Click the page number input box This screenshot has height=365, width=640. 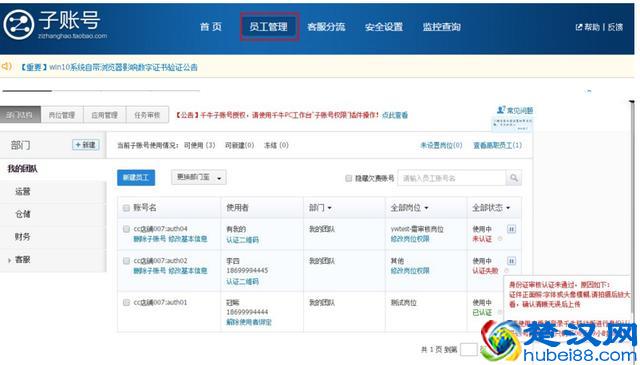469,349
